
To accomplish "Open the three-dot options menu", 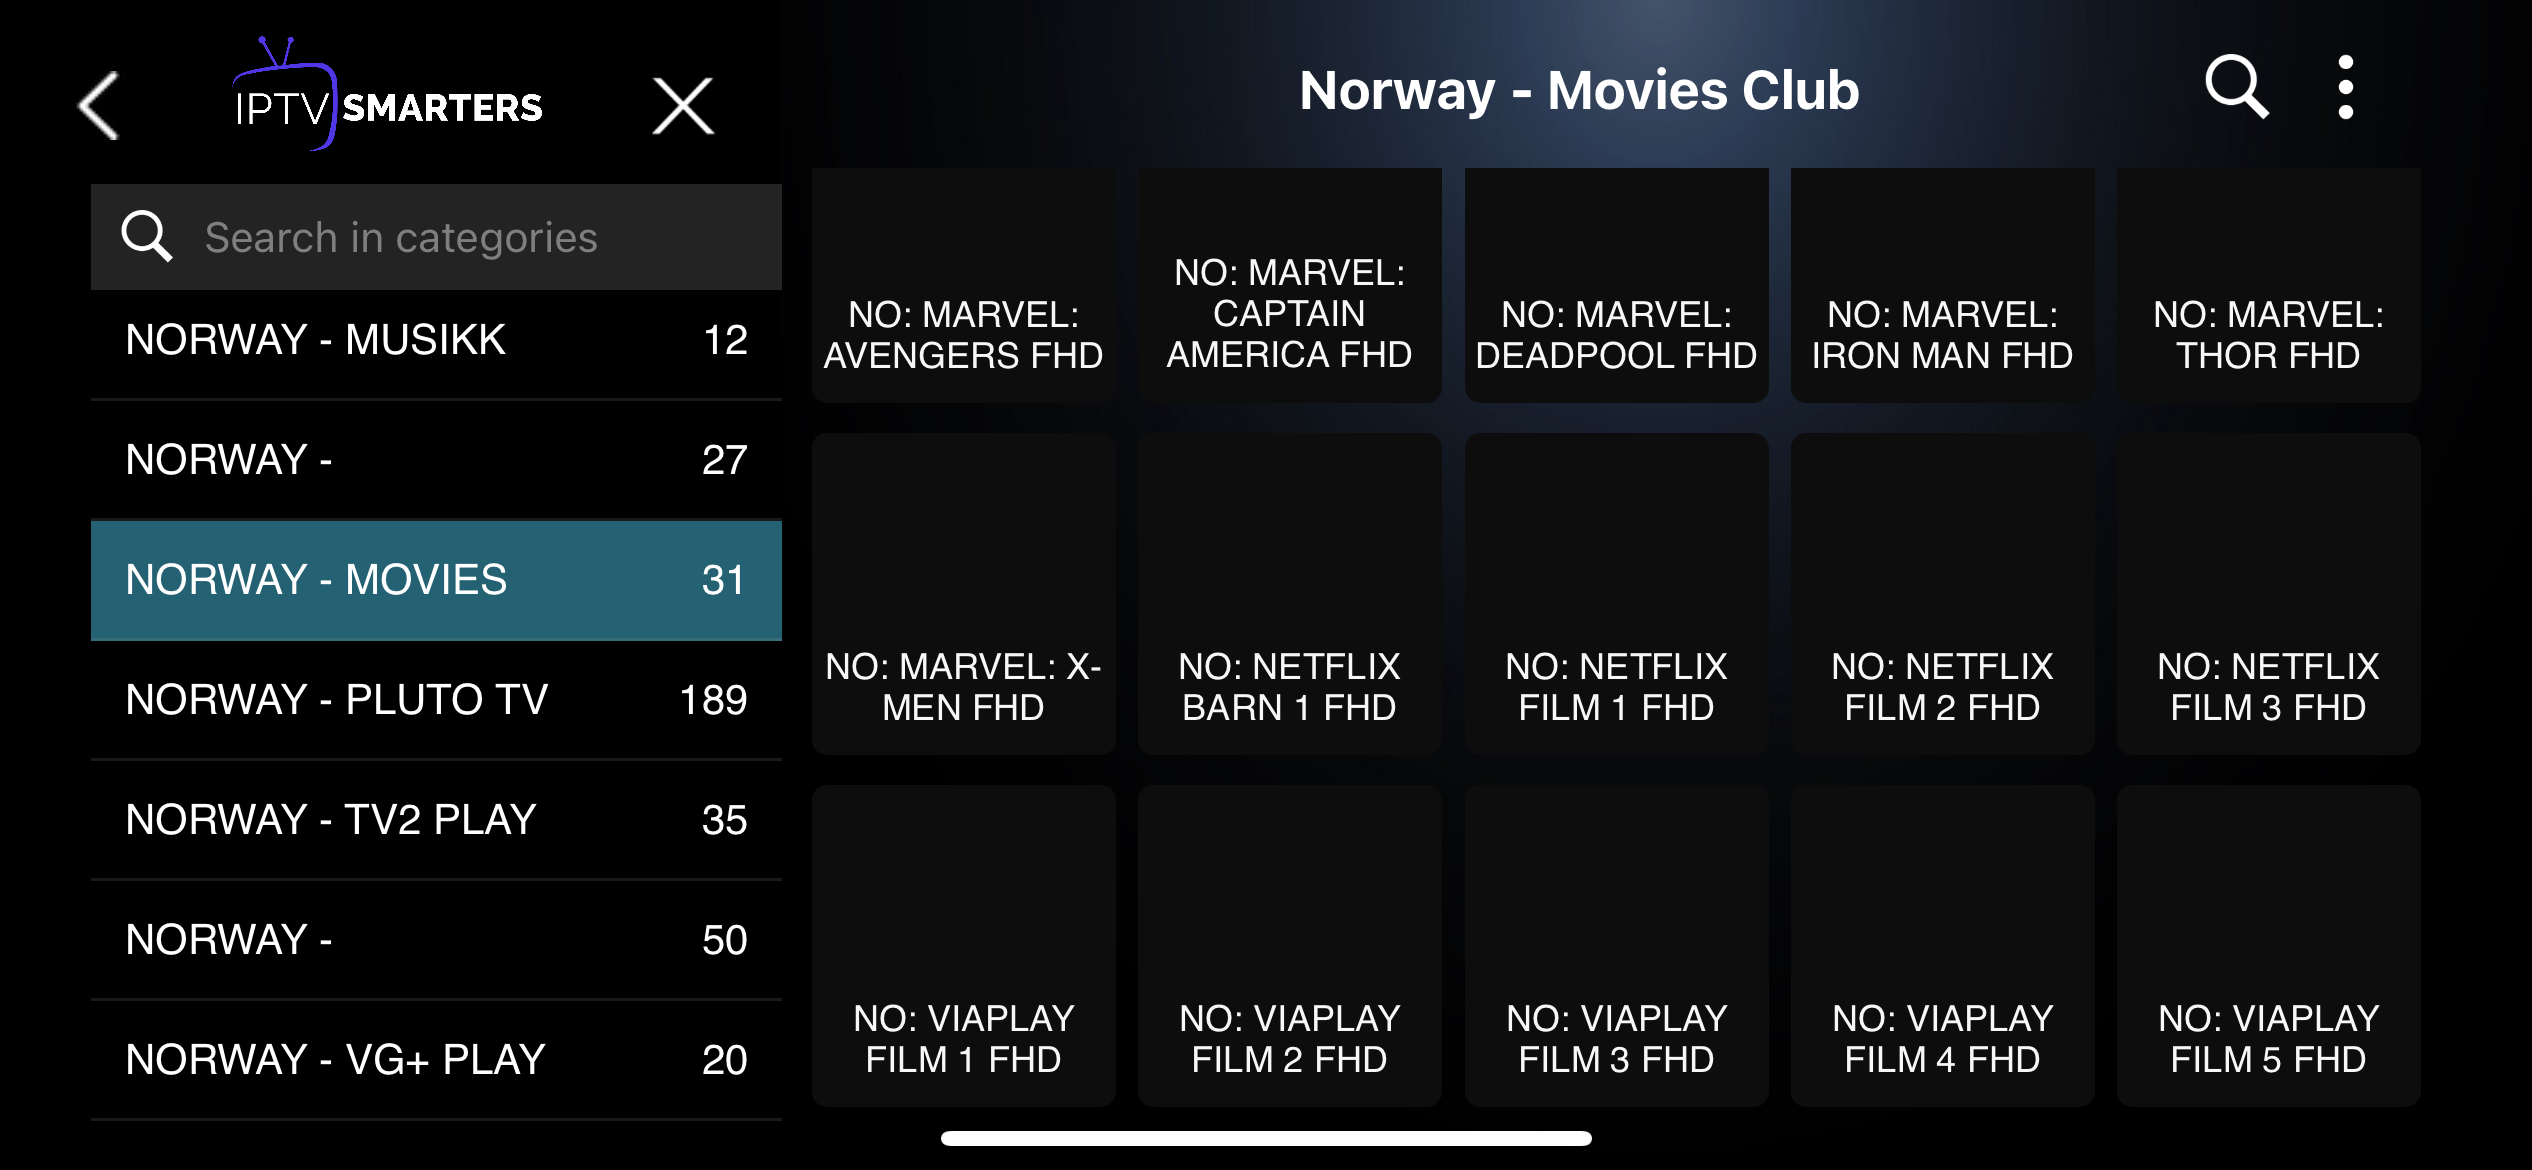I will tap(2345, 88).
